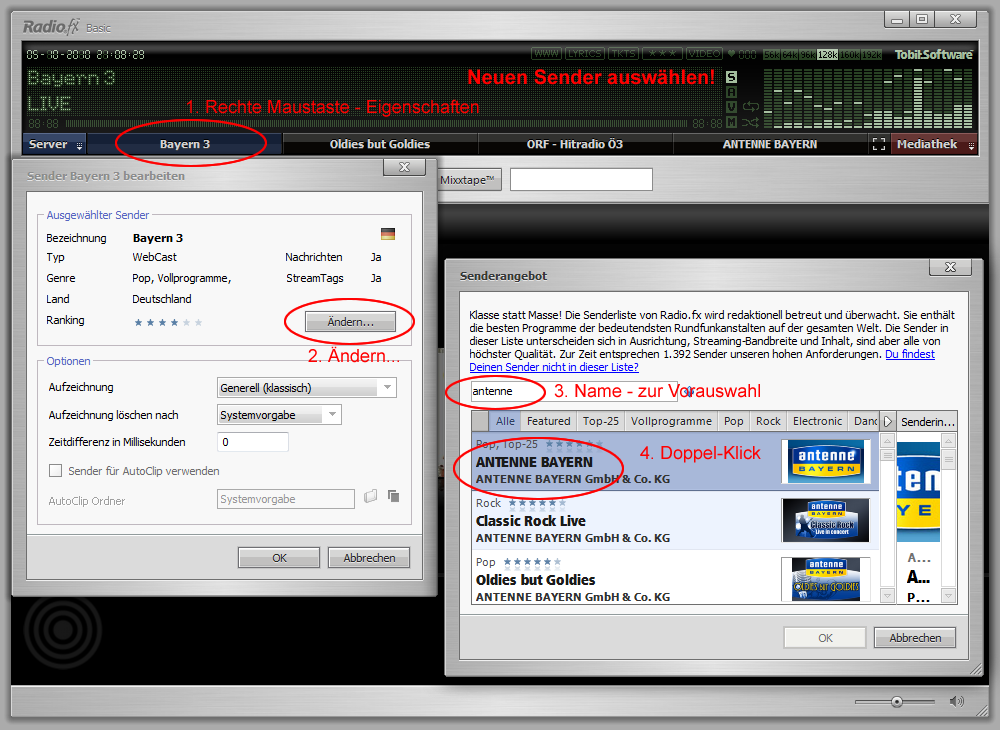1000x730 pixels.
Task: Select the Electronic genre tab
Action: [x=817, y=421]
